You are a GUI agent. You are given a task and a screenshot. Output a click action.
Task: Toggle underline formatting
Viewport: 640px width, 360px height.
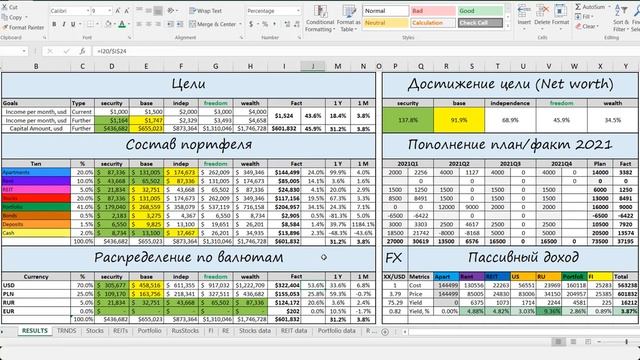(73, 24)
